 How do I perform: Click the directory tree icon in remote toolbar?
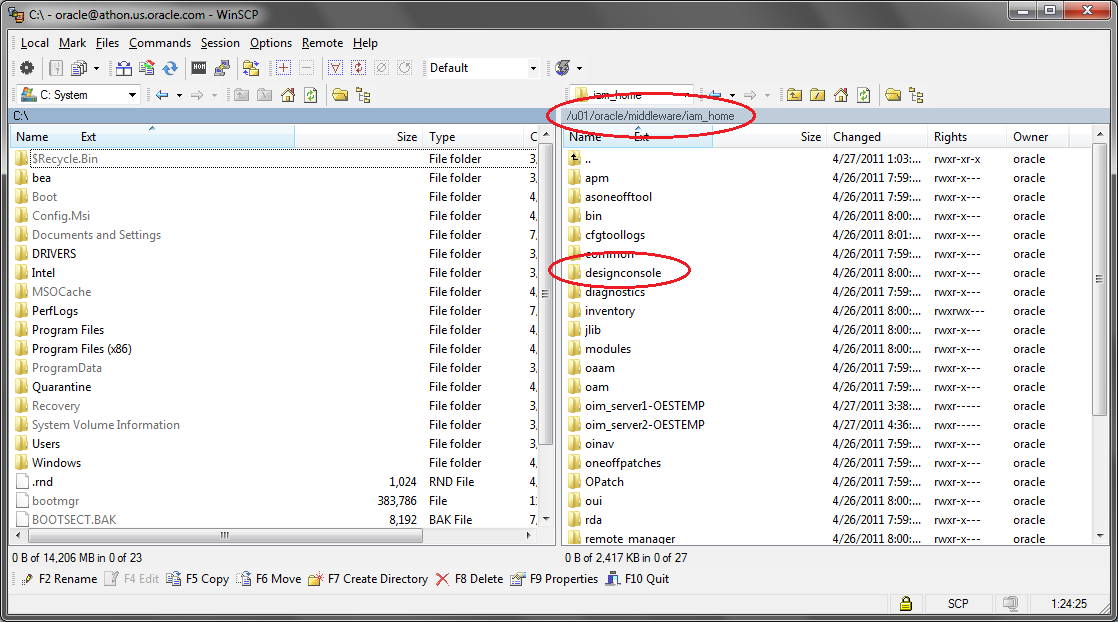pyautogui.click(x=918, y=97)
